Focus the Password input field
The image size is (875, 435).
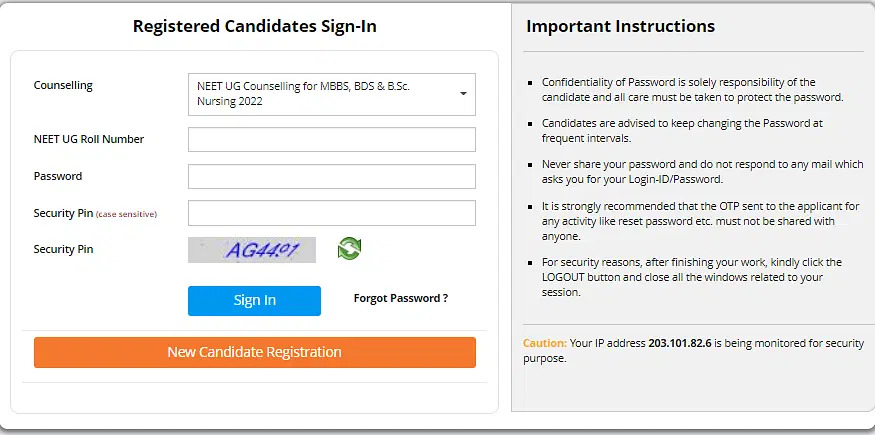click(331, 177)
